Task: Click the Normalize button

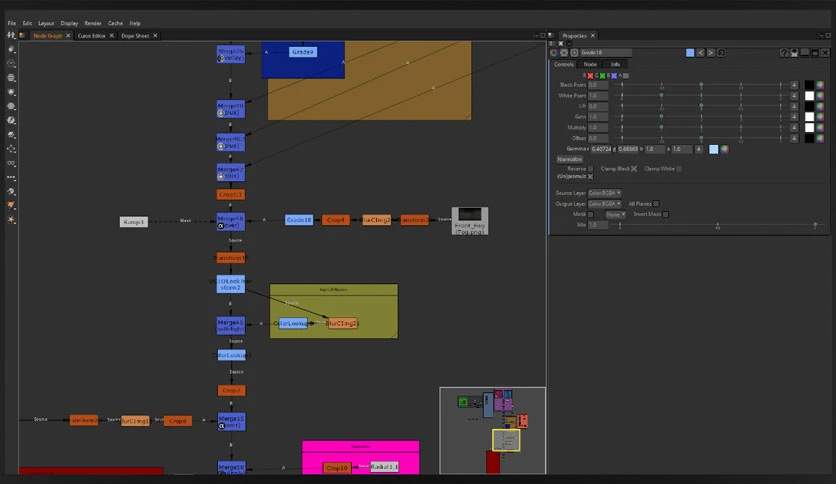Action: [569, 159]
